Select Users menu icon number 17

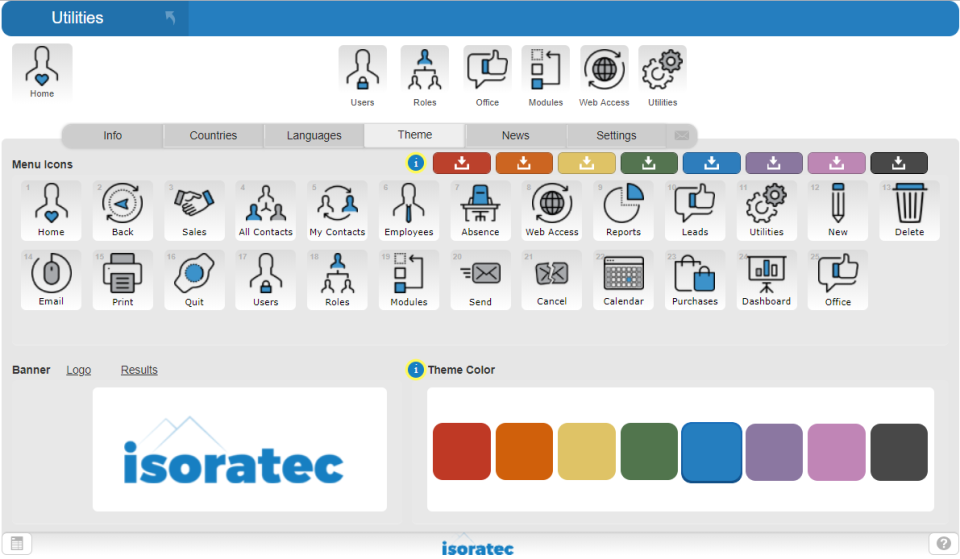[x=266, y=280]
